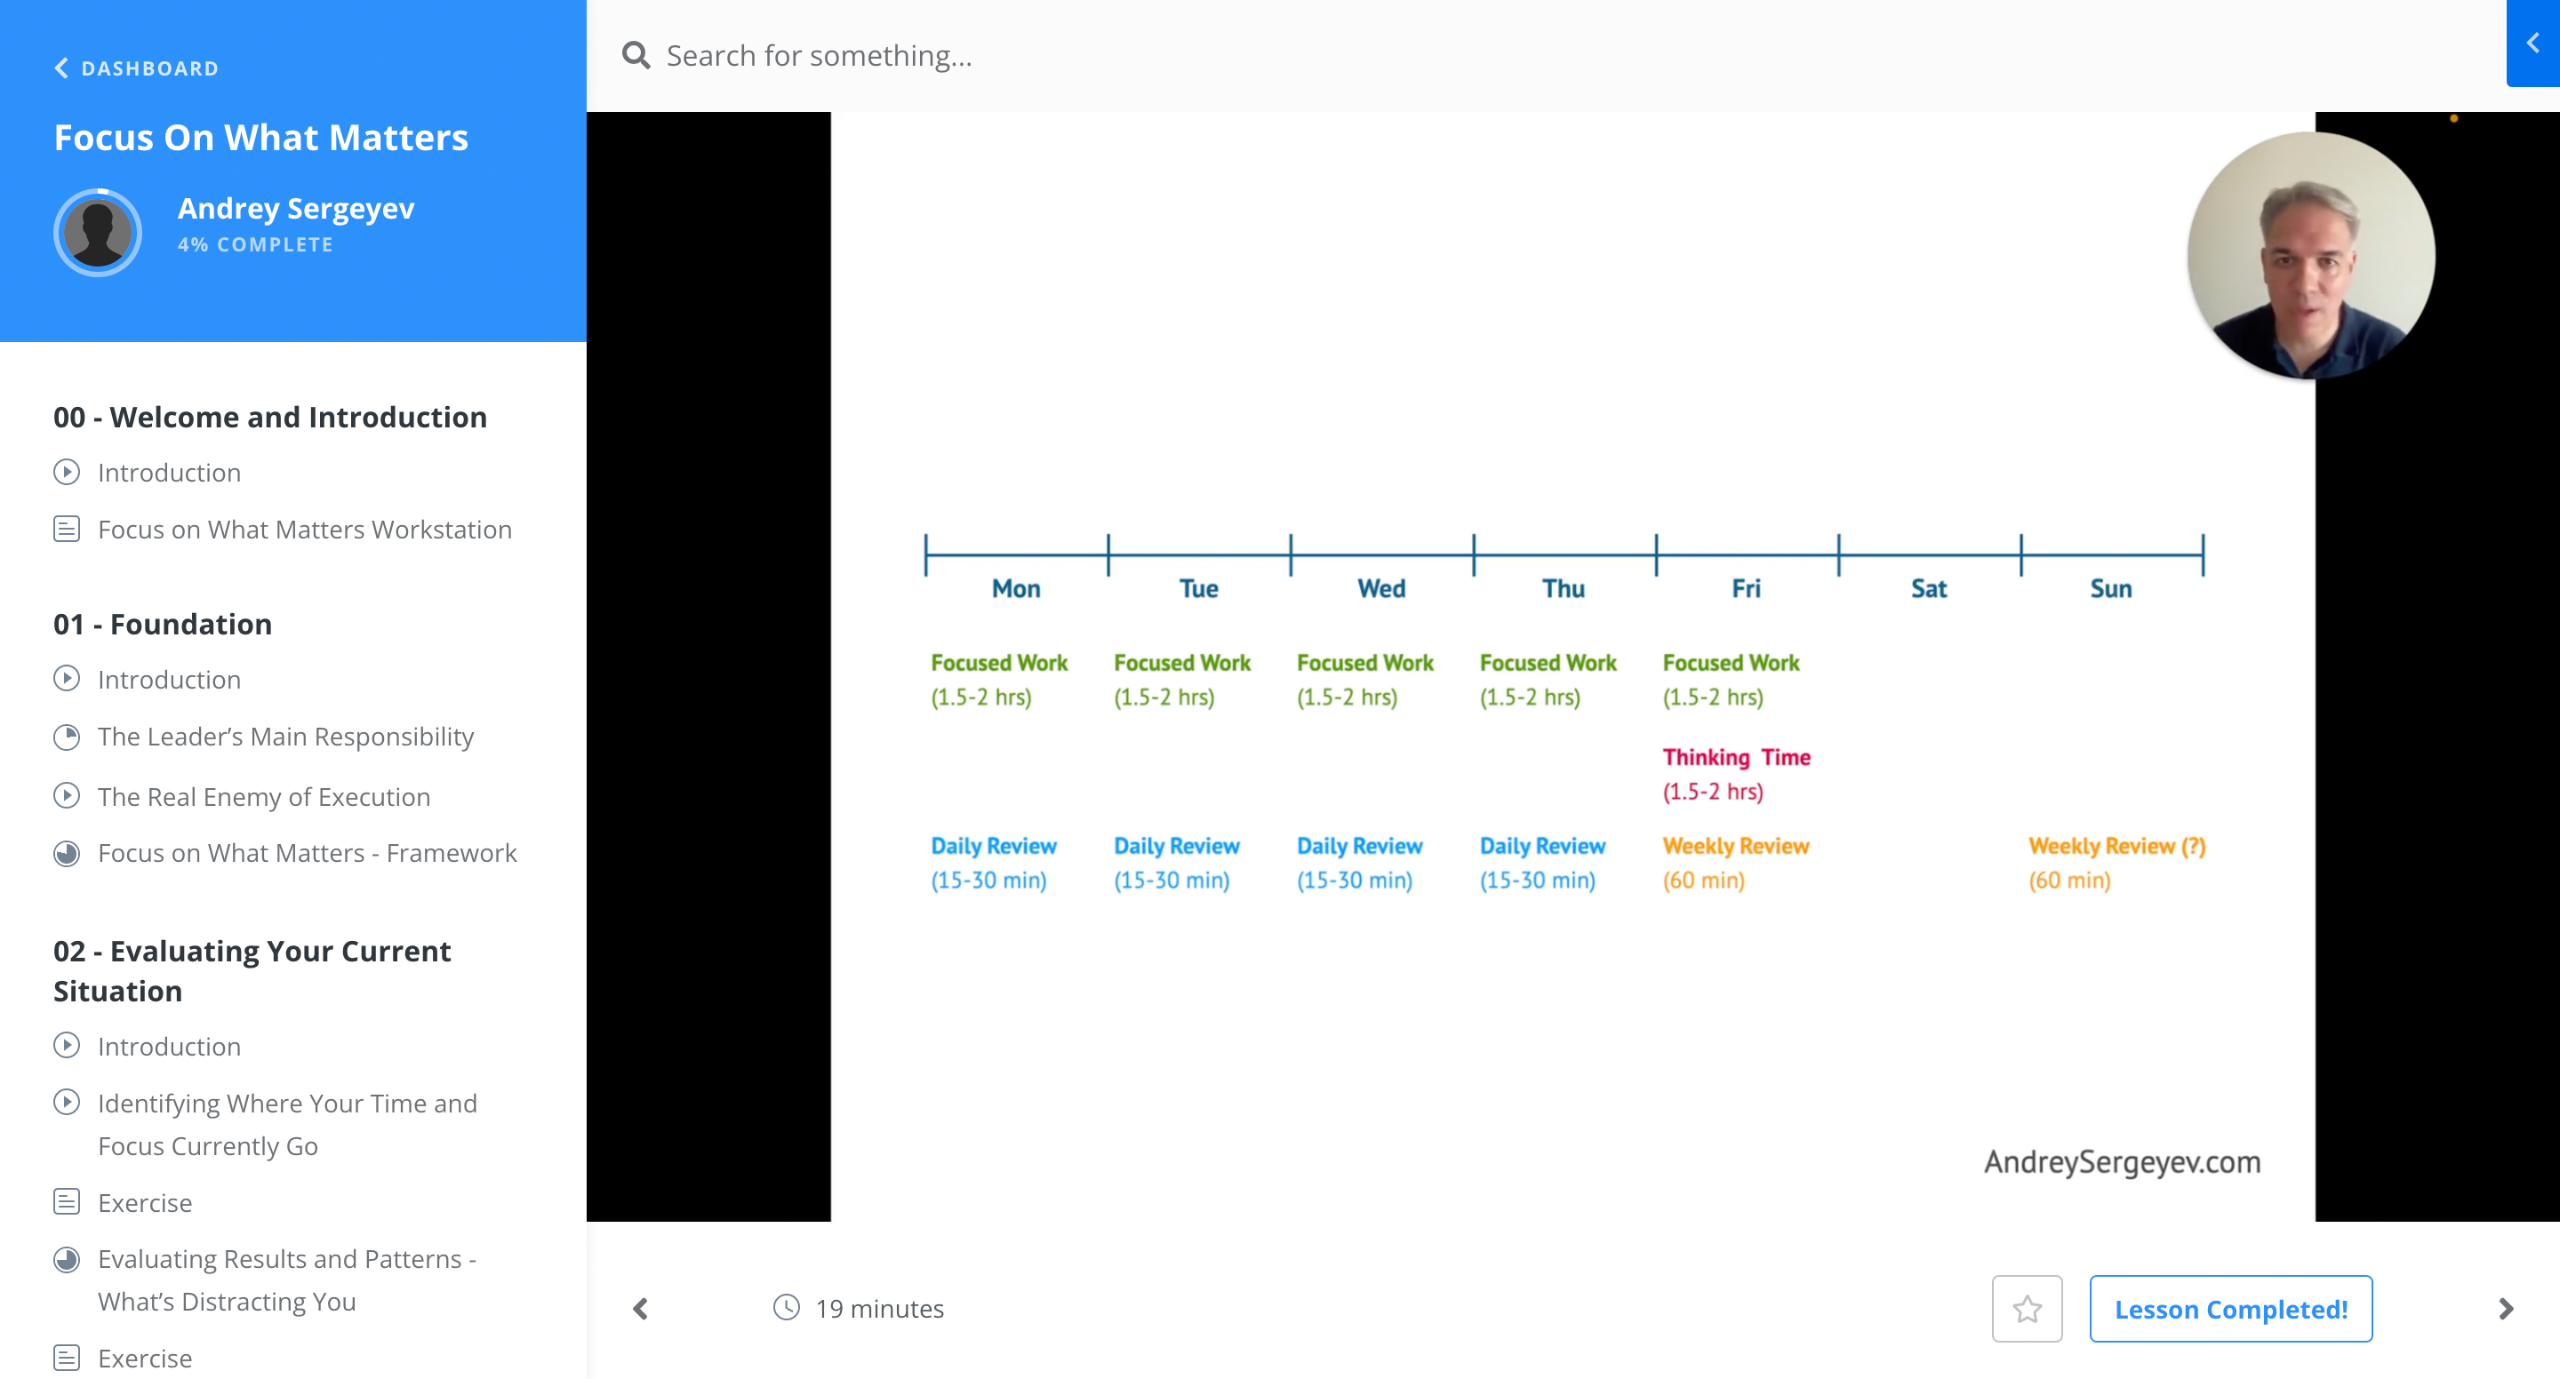Collapse panel with top-right blue chevron

tap(2532, 43)
